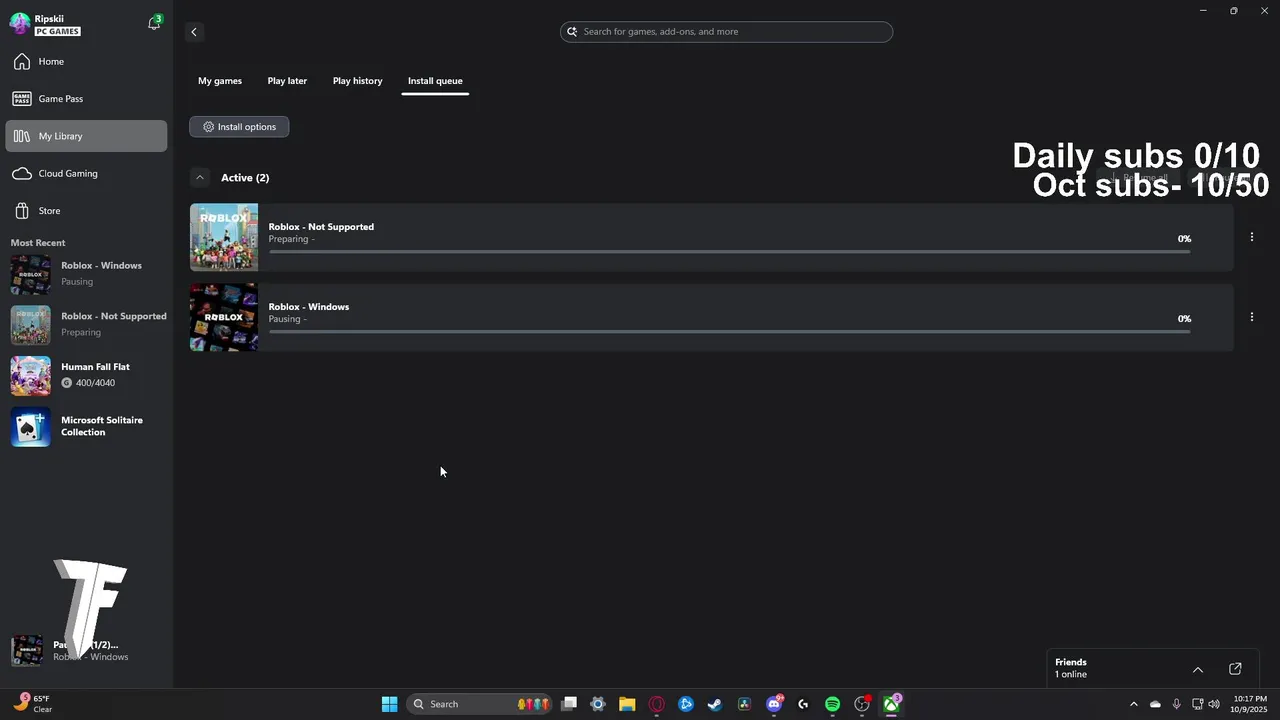This screenshot has height=720, width=1280.
Task: Open Roblox - Windows in Most Recent list
Action: [88, 274]
